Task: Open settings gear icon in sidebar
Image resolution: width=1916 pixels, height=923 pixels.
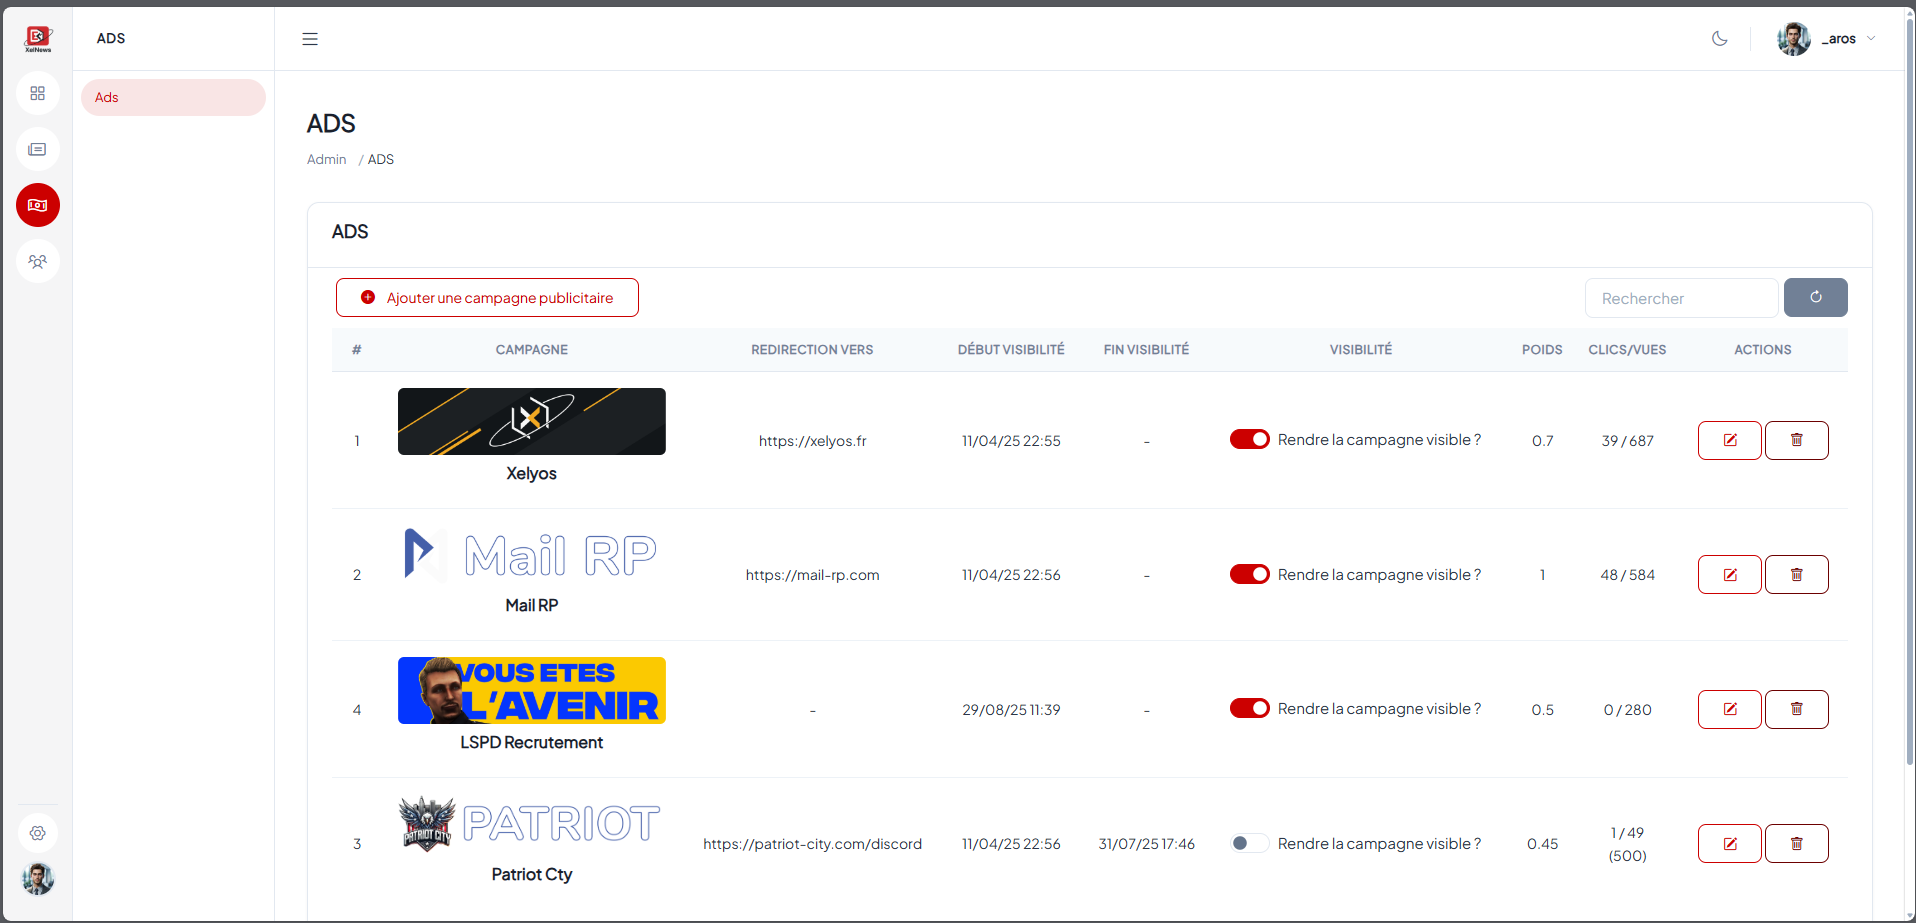Action: [x=38, y=833]
